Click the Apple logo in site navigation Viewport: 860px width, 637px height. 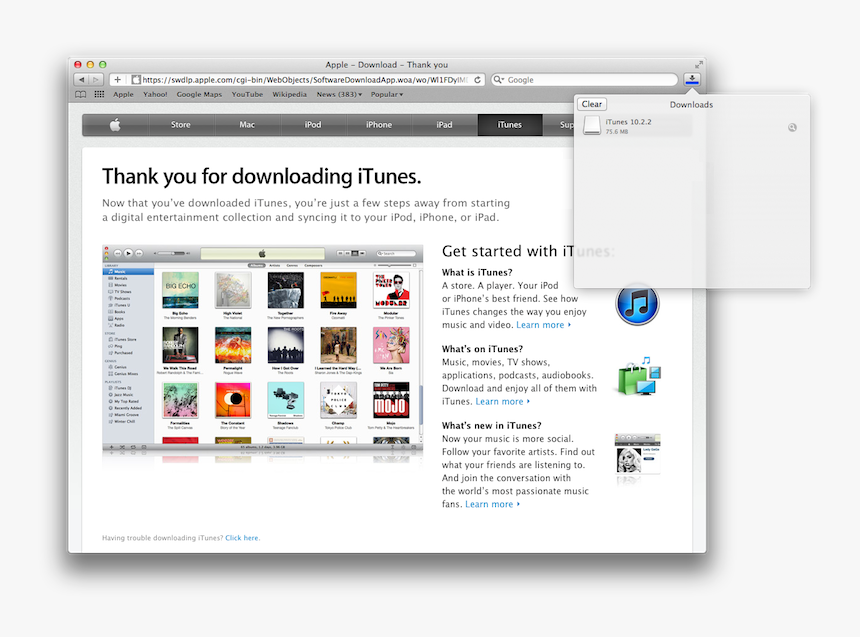point(115,125)
